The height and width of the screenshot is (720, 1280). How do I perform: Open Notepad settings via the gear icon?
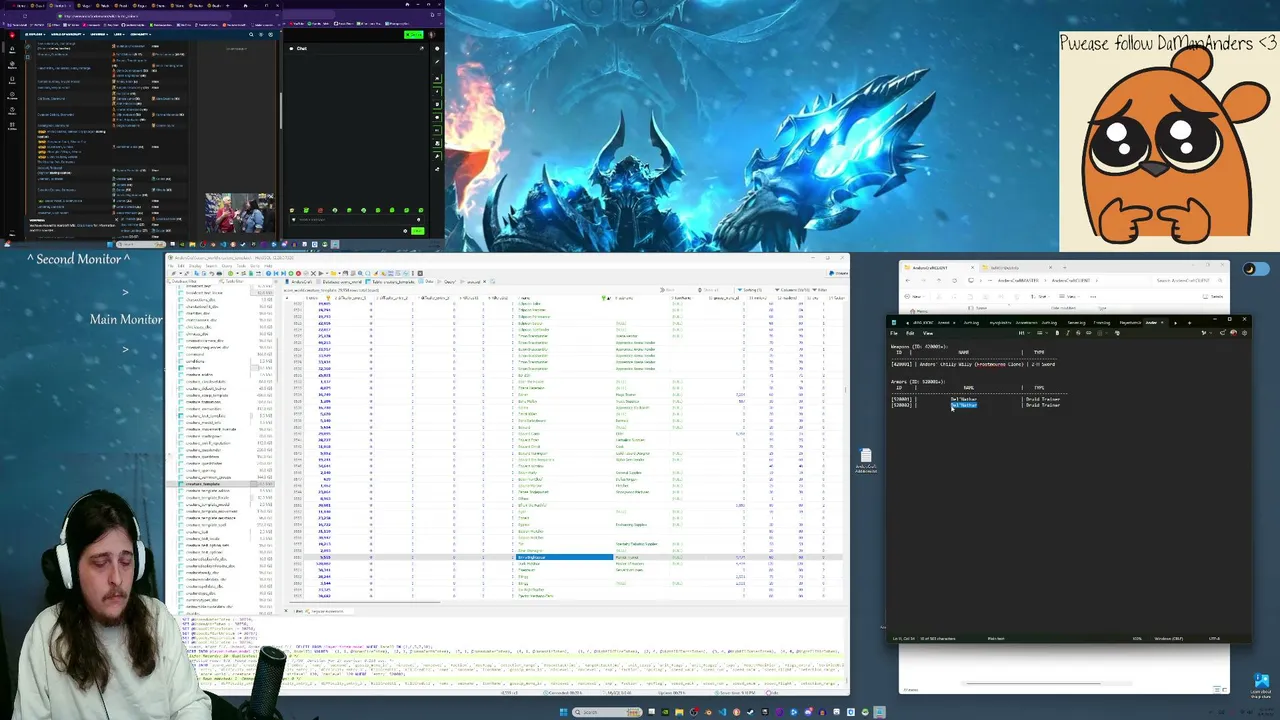point(1243,333)
